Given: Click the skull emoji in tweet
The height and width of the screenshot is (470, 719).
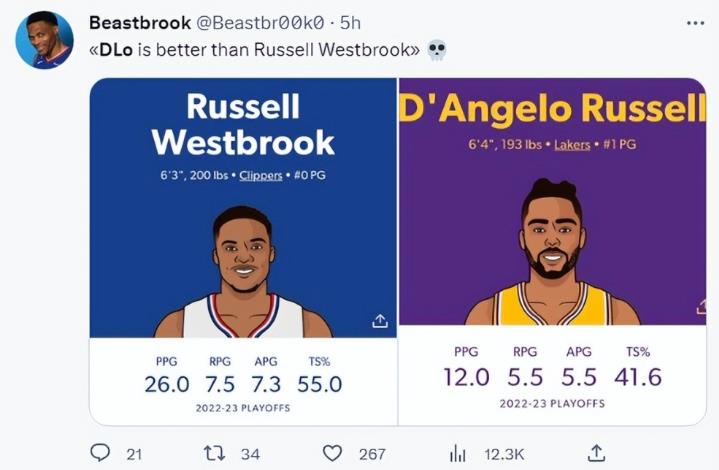Looking at the screenshot, I should tap(437, 50).
